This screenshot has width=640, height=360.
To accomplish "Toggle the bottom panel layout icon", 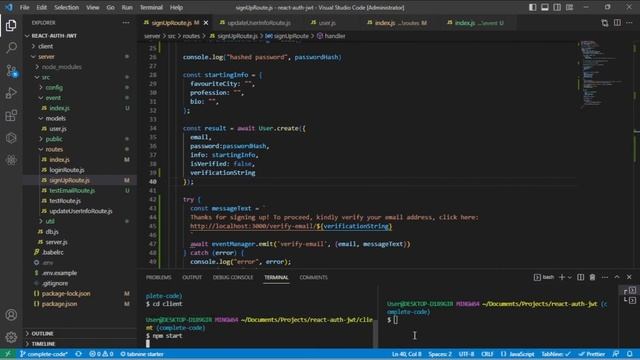I will tap(545, 7).
